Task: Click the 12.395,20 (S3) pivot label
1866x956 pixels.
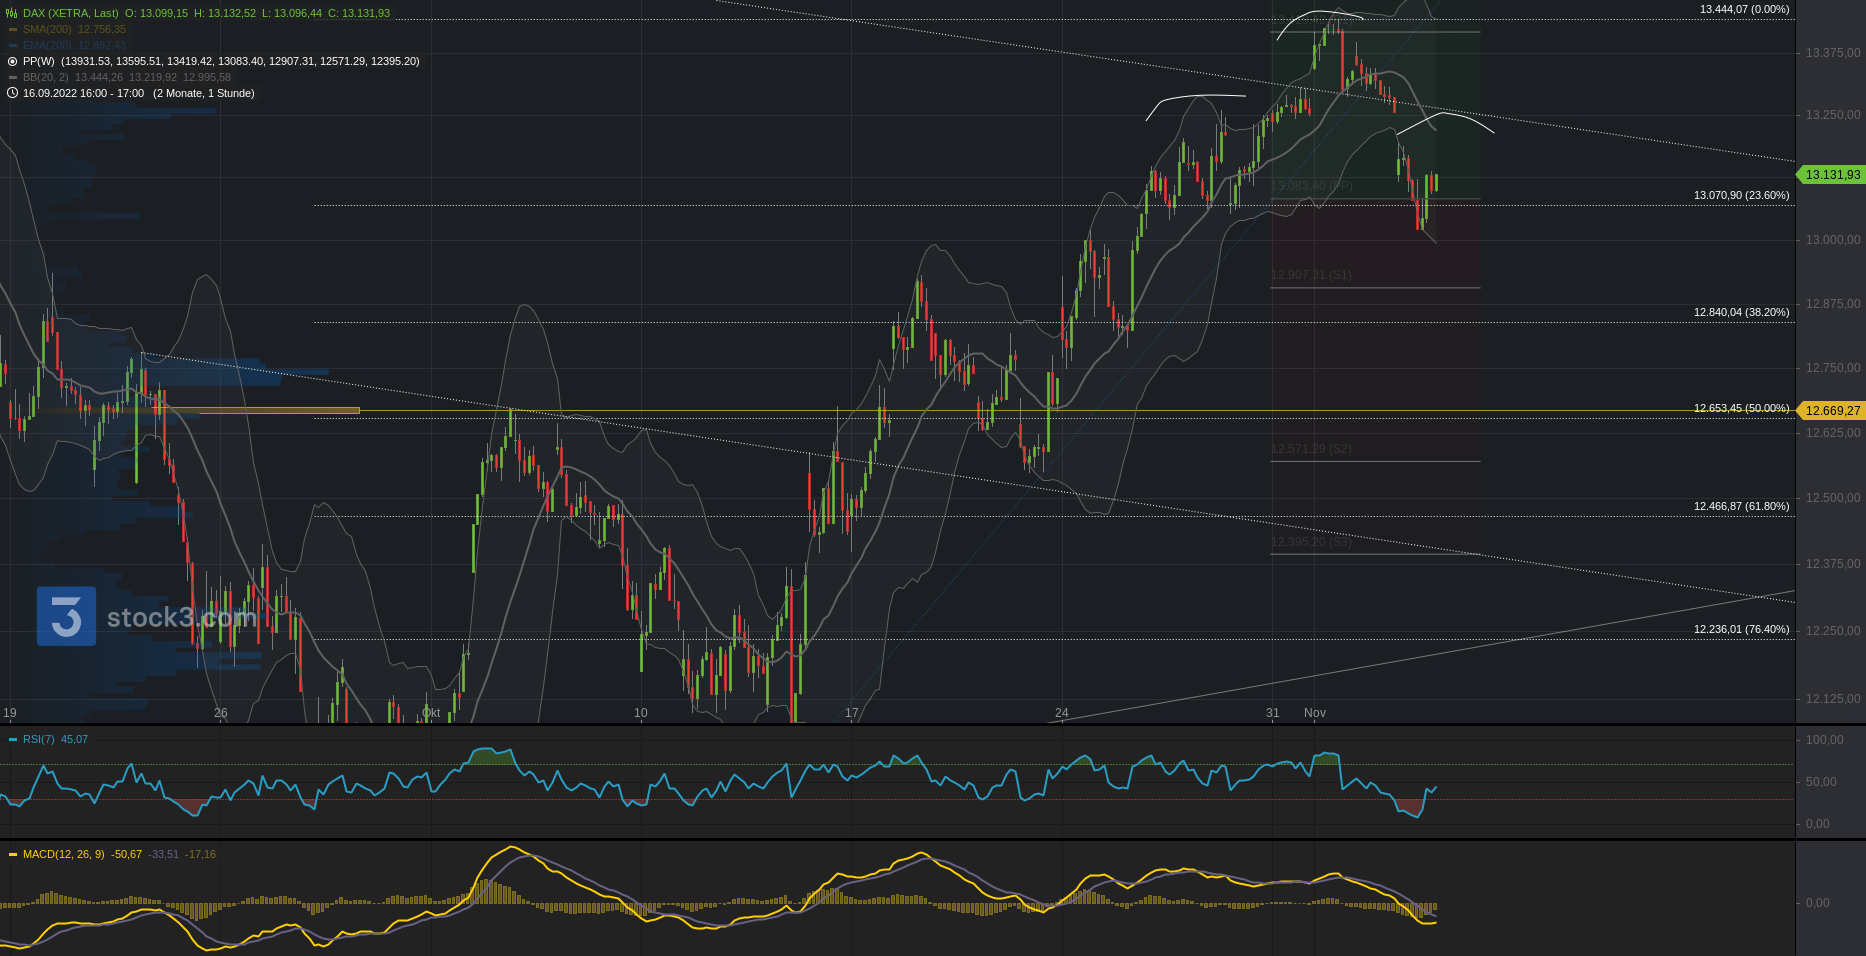Action: [x=1311, y=542]
